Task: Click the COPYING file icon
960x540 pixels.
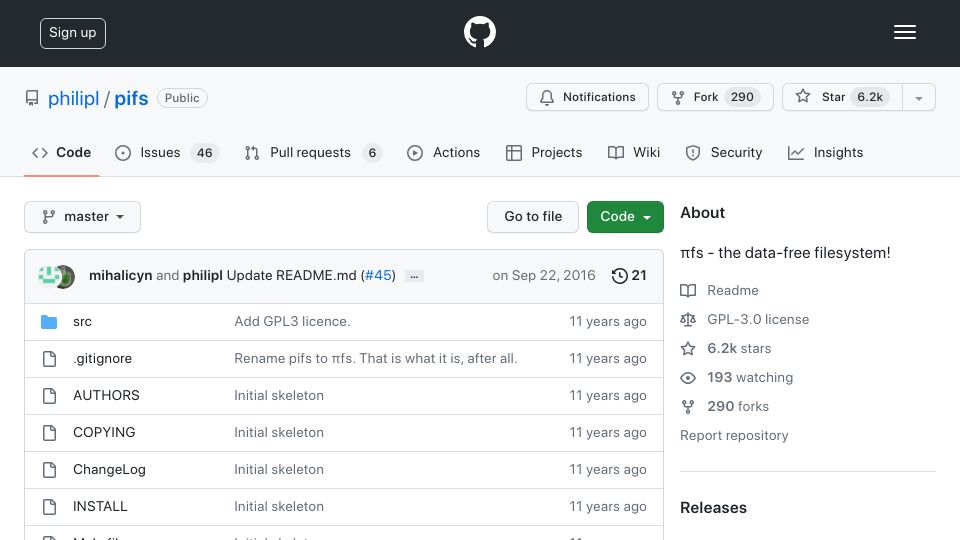Action: click(50, 433)
